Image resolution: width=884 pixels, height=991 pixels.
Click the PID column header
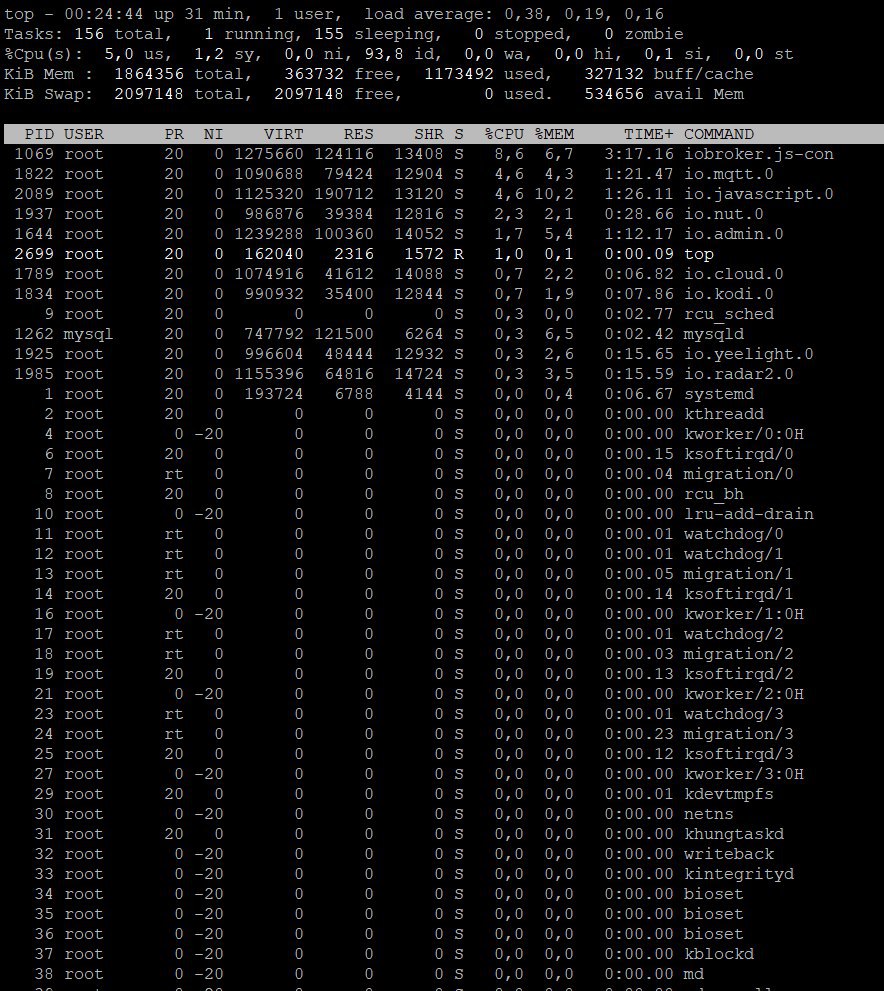tap(39, 134)
